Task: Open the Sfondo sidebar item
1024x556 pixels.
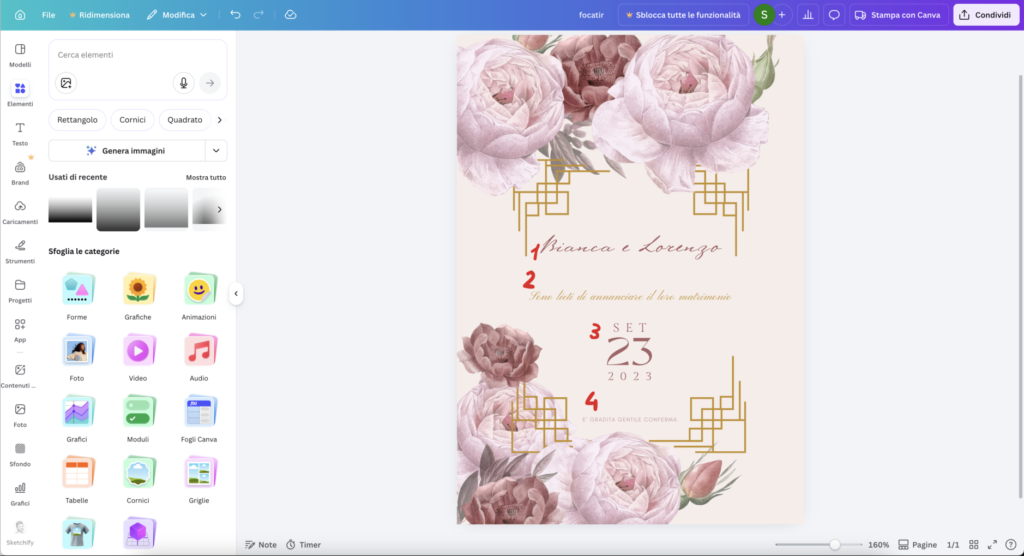Action: (x=20, y=454)
